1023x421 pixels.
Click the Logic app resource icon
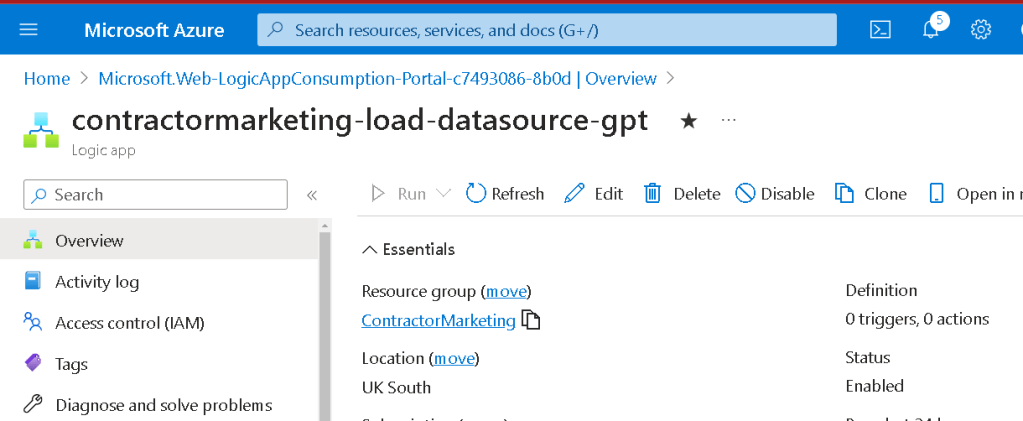[40, 130]
